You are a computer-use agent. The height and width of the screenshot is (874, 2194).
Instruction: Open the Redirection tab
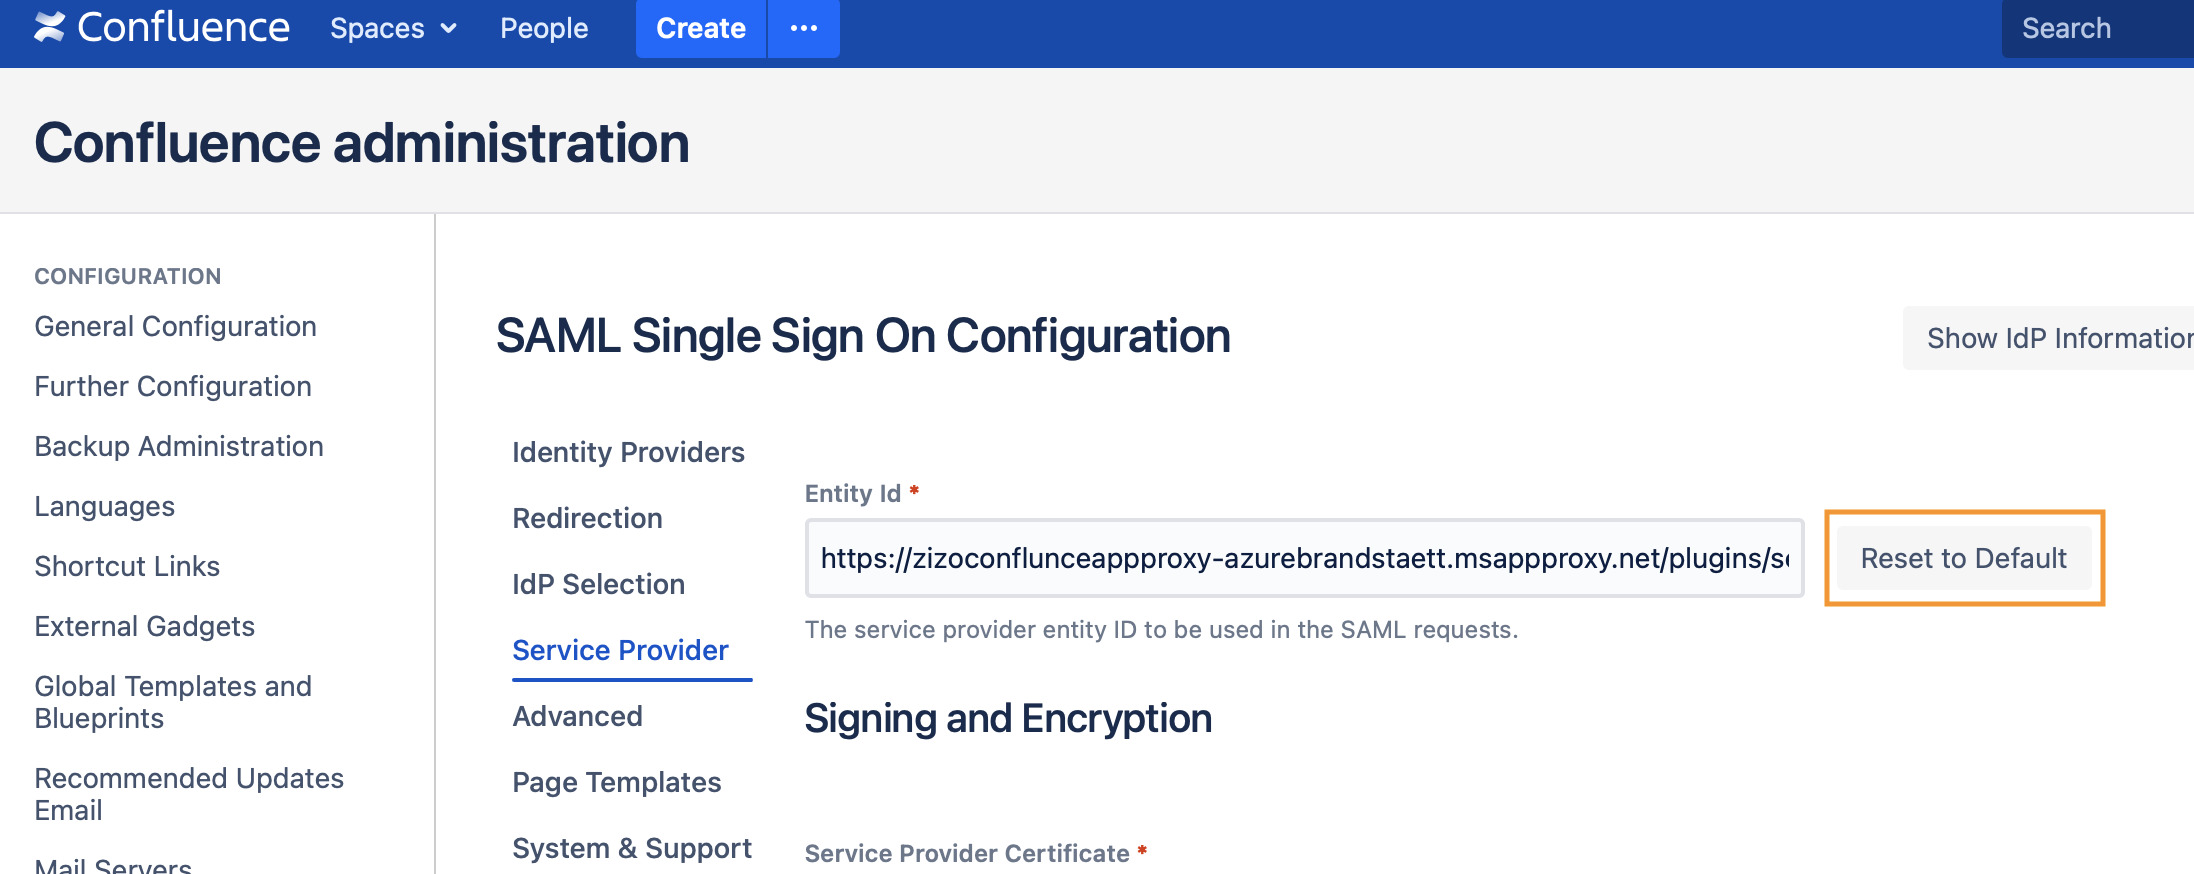pyautogui.click(x=587, y=518)
